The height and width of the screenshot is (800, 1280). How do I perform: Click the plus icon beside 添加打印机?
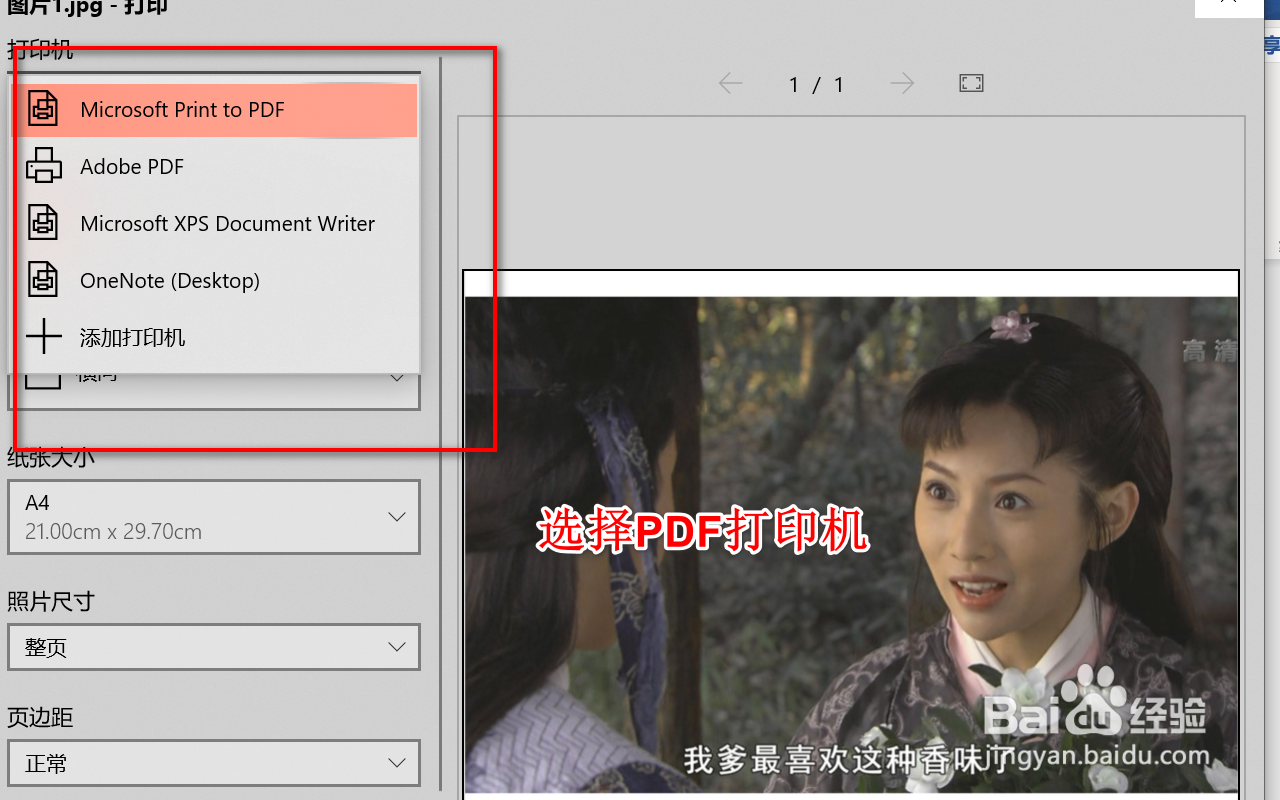[44, 338]
